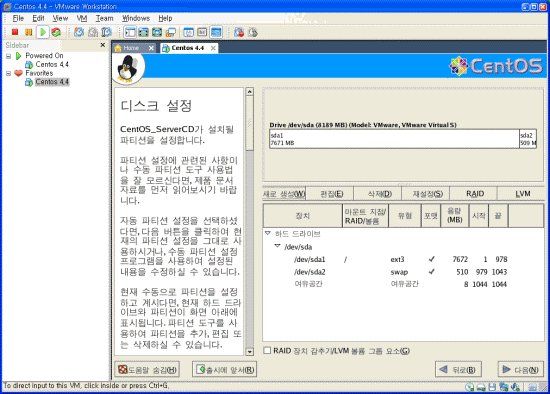Screen dimensions: 550x394
Task: Click the red Power Off toolbar button
Action: (x=15, y=32)
